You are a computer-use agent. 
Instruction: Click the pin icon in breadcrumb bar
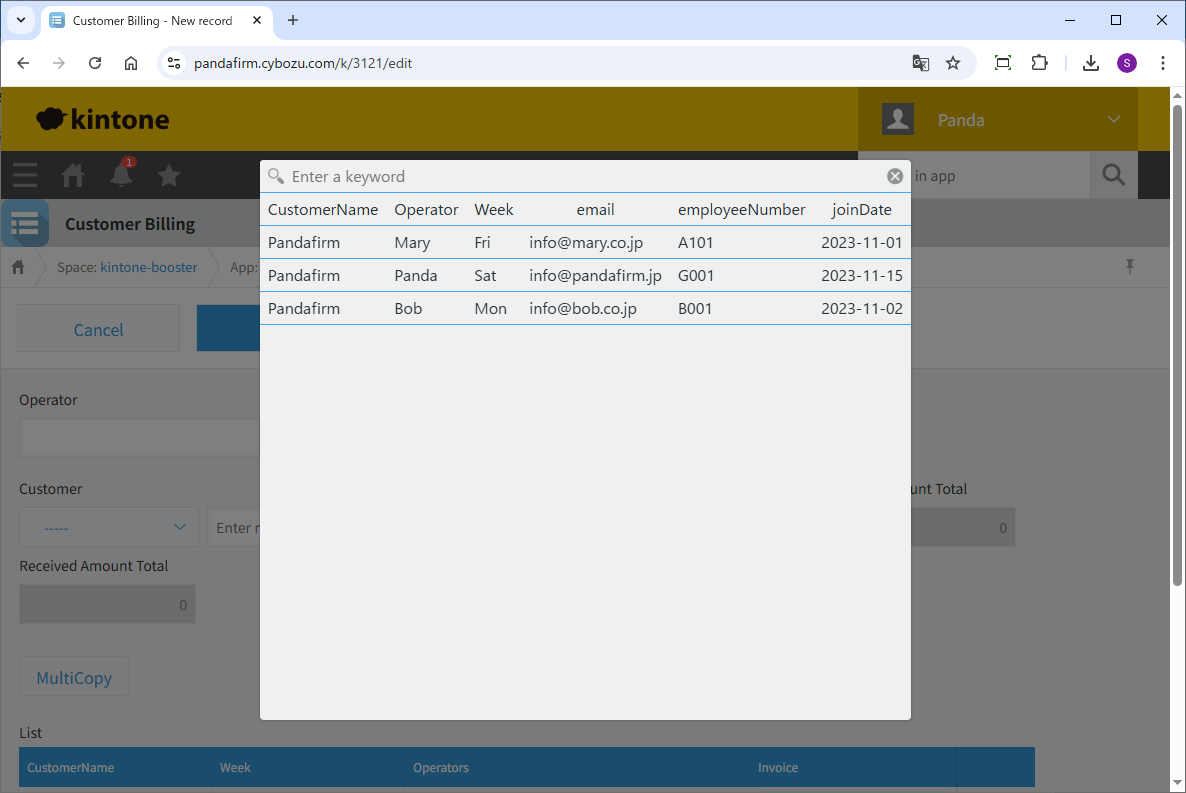(x=1130, y=266)
